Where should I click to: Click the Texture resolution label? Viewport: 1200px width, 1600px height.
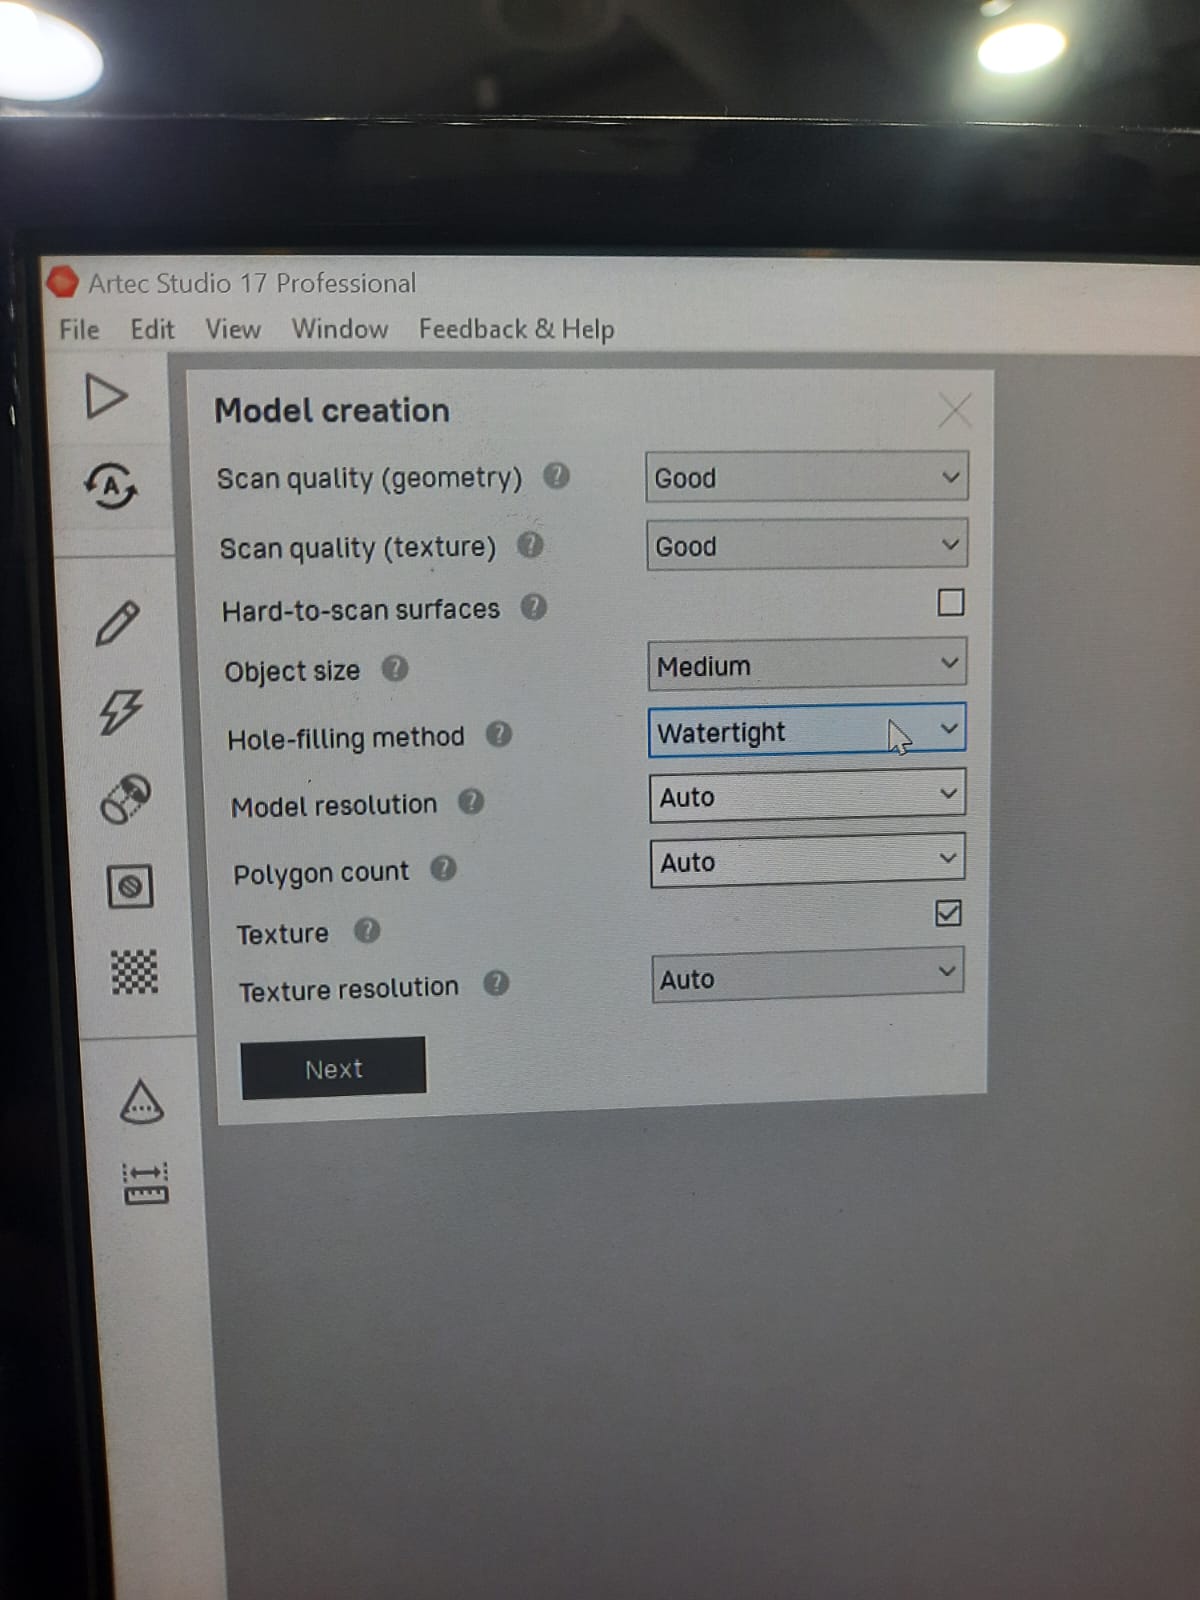click(348, 989)
